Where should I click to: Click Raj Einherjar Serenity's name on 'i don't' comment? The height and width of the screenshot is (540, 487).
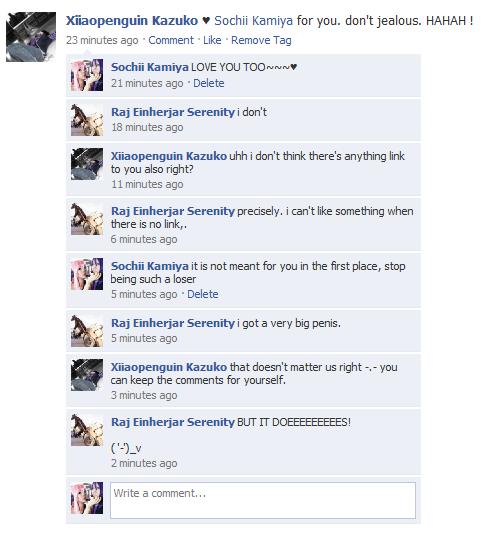click(173, 112)
